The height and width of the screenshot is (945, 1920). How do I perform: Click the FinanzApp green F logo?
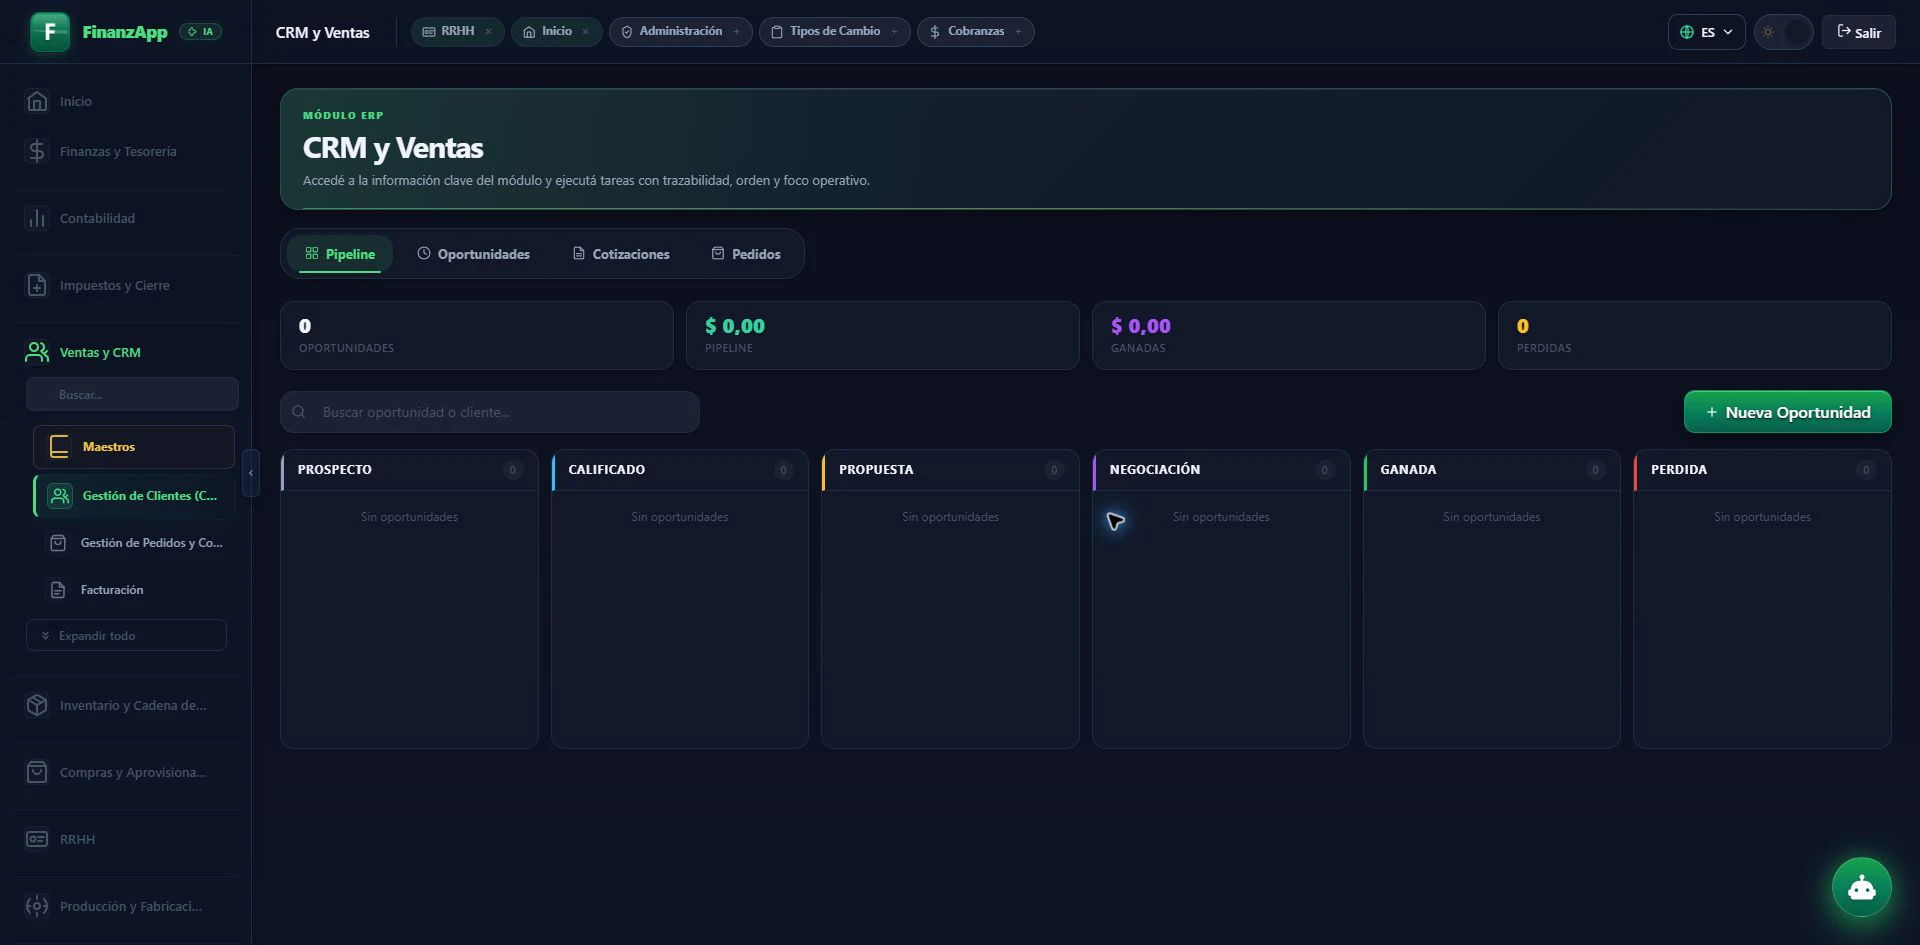point(49,32)
